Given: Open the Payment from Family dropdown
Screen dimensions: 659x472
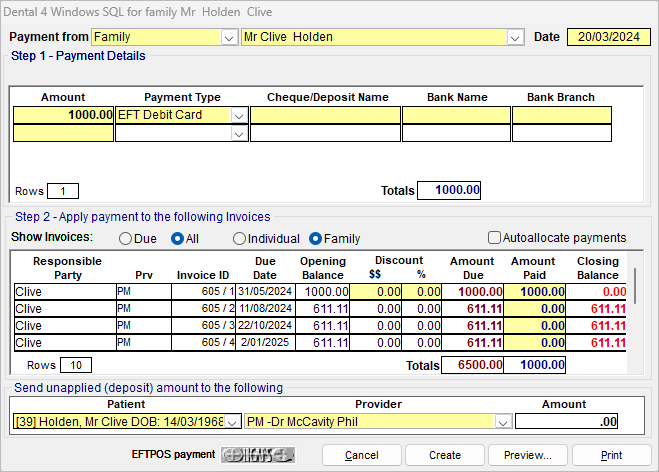Looking at the screenshot, I should coord(229,37).
